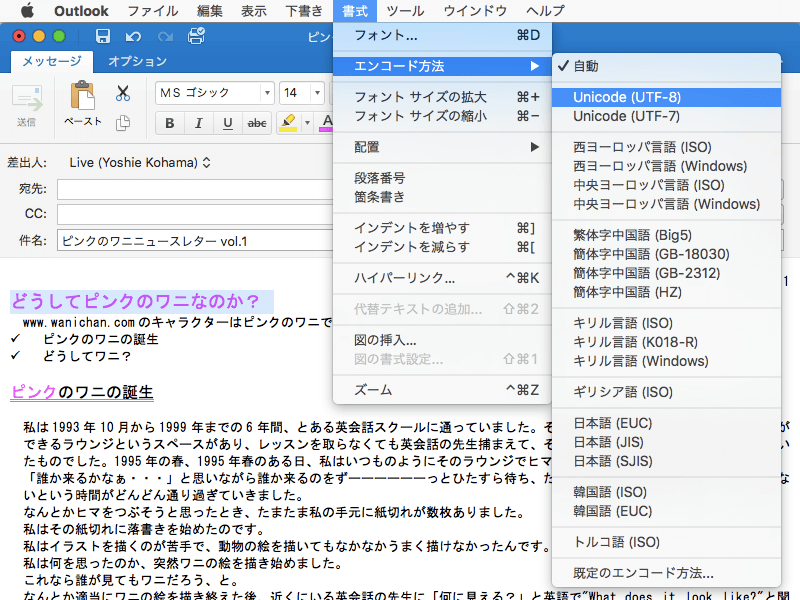
Task: Choose インデントを減らす
Action: pyautogui.click(x=442, y=247)
